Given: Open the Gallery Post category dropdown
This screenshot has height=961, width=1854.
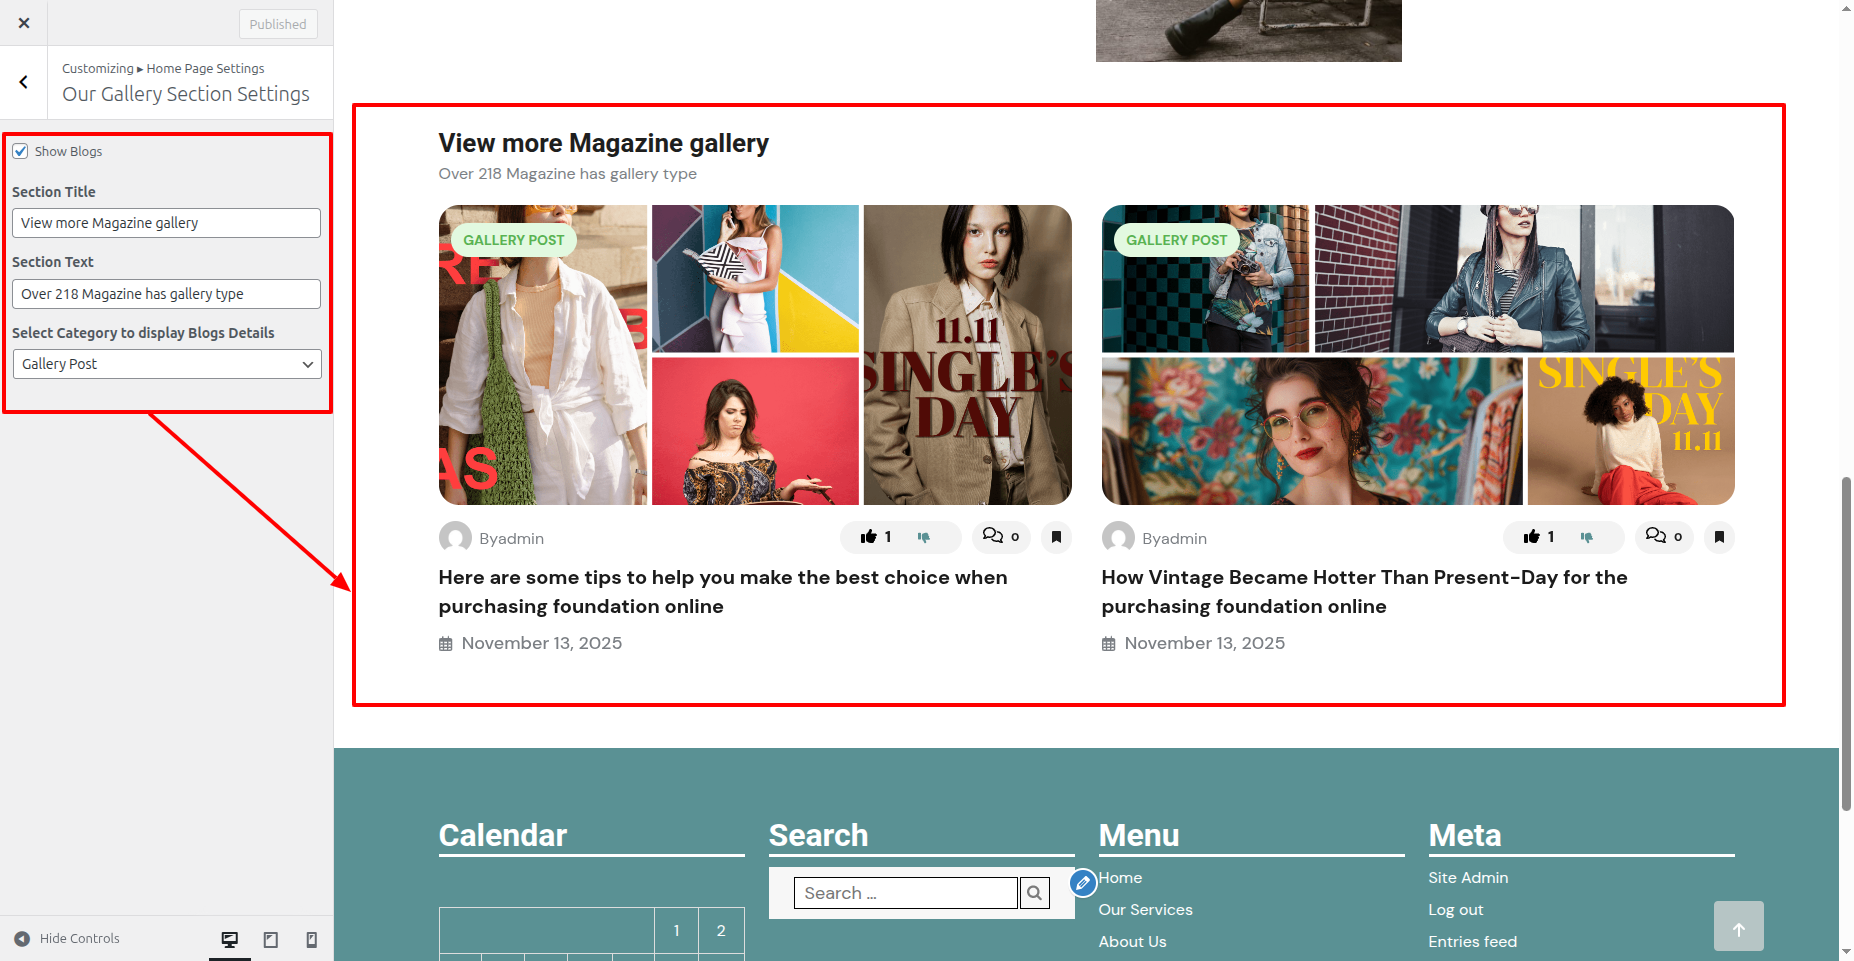Looking at the screenshot, I should 166,364.
